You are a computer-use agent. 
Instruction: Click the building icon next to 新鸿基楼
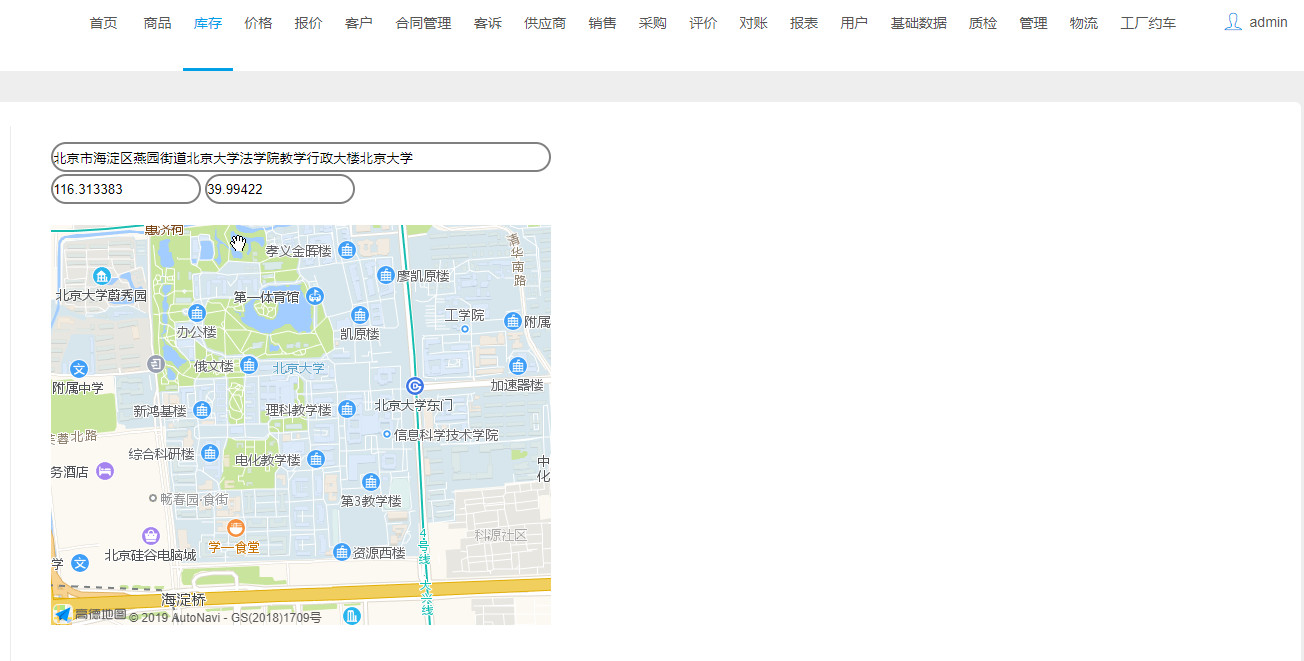tap(203, 409)
